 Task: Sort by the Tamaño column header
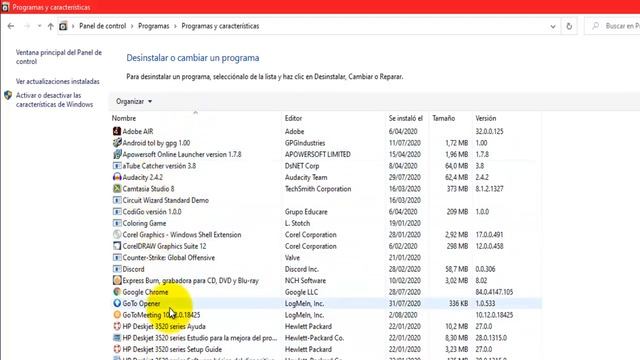[x=444, y=118]
